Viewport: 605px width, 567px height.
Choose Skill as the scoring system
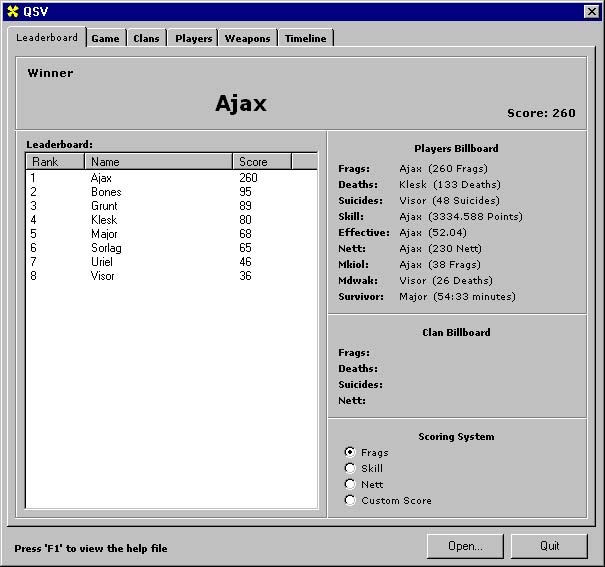350,469
